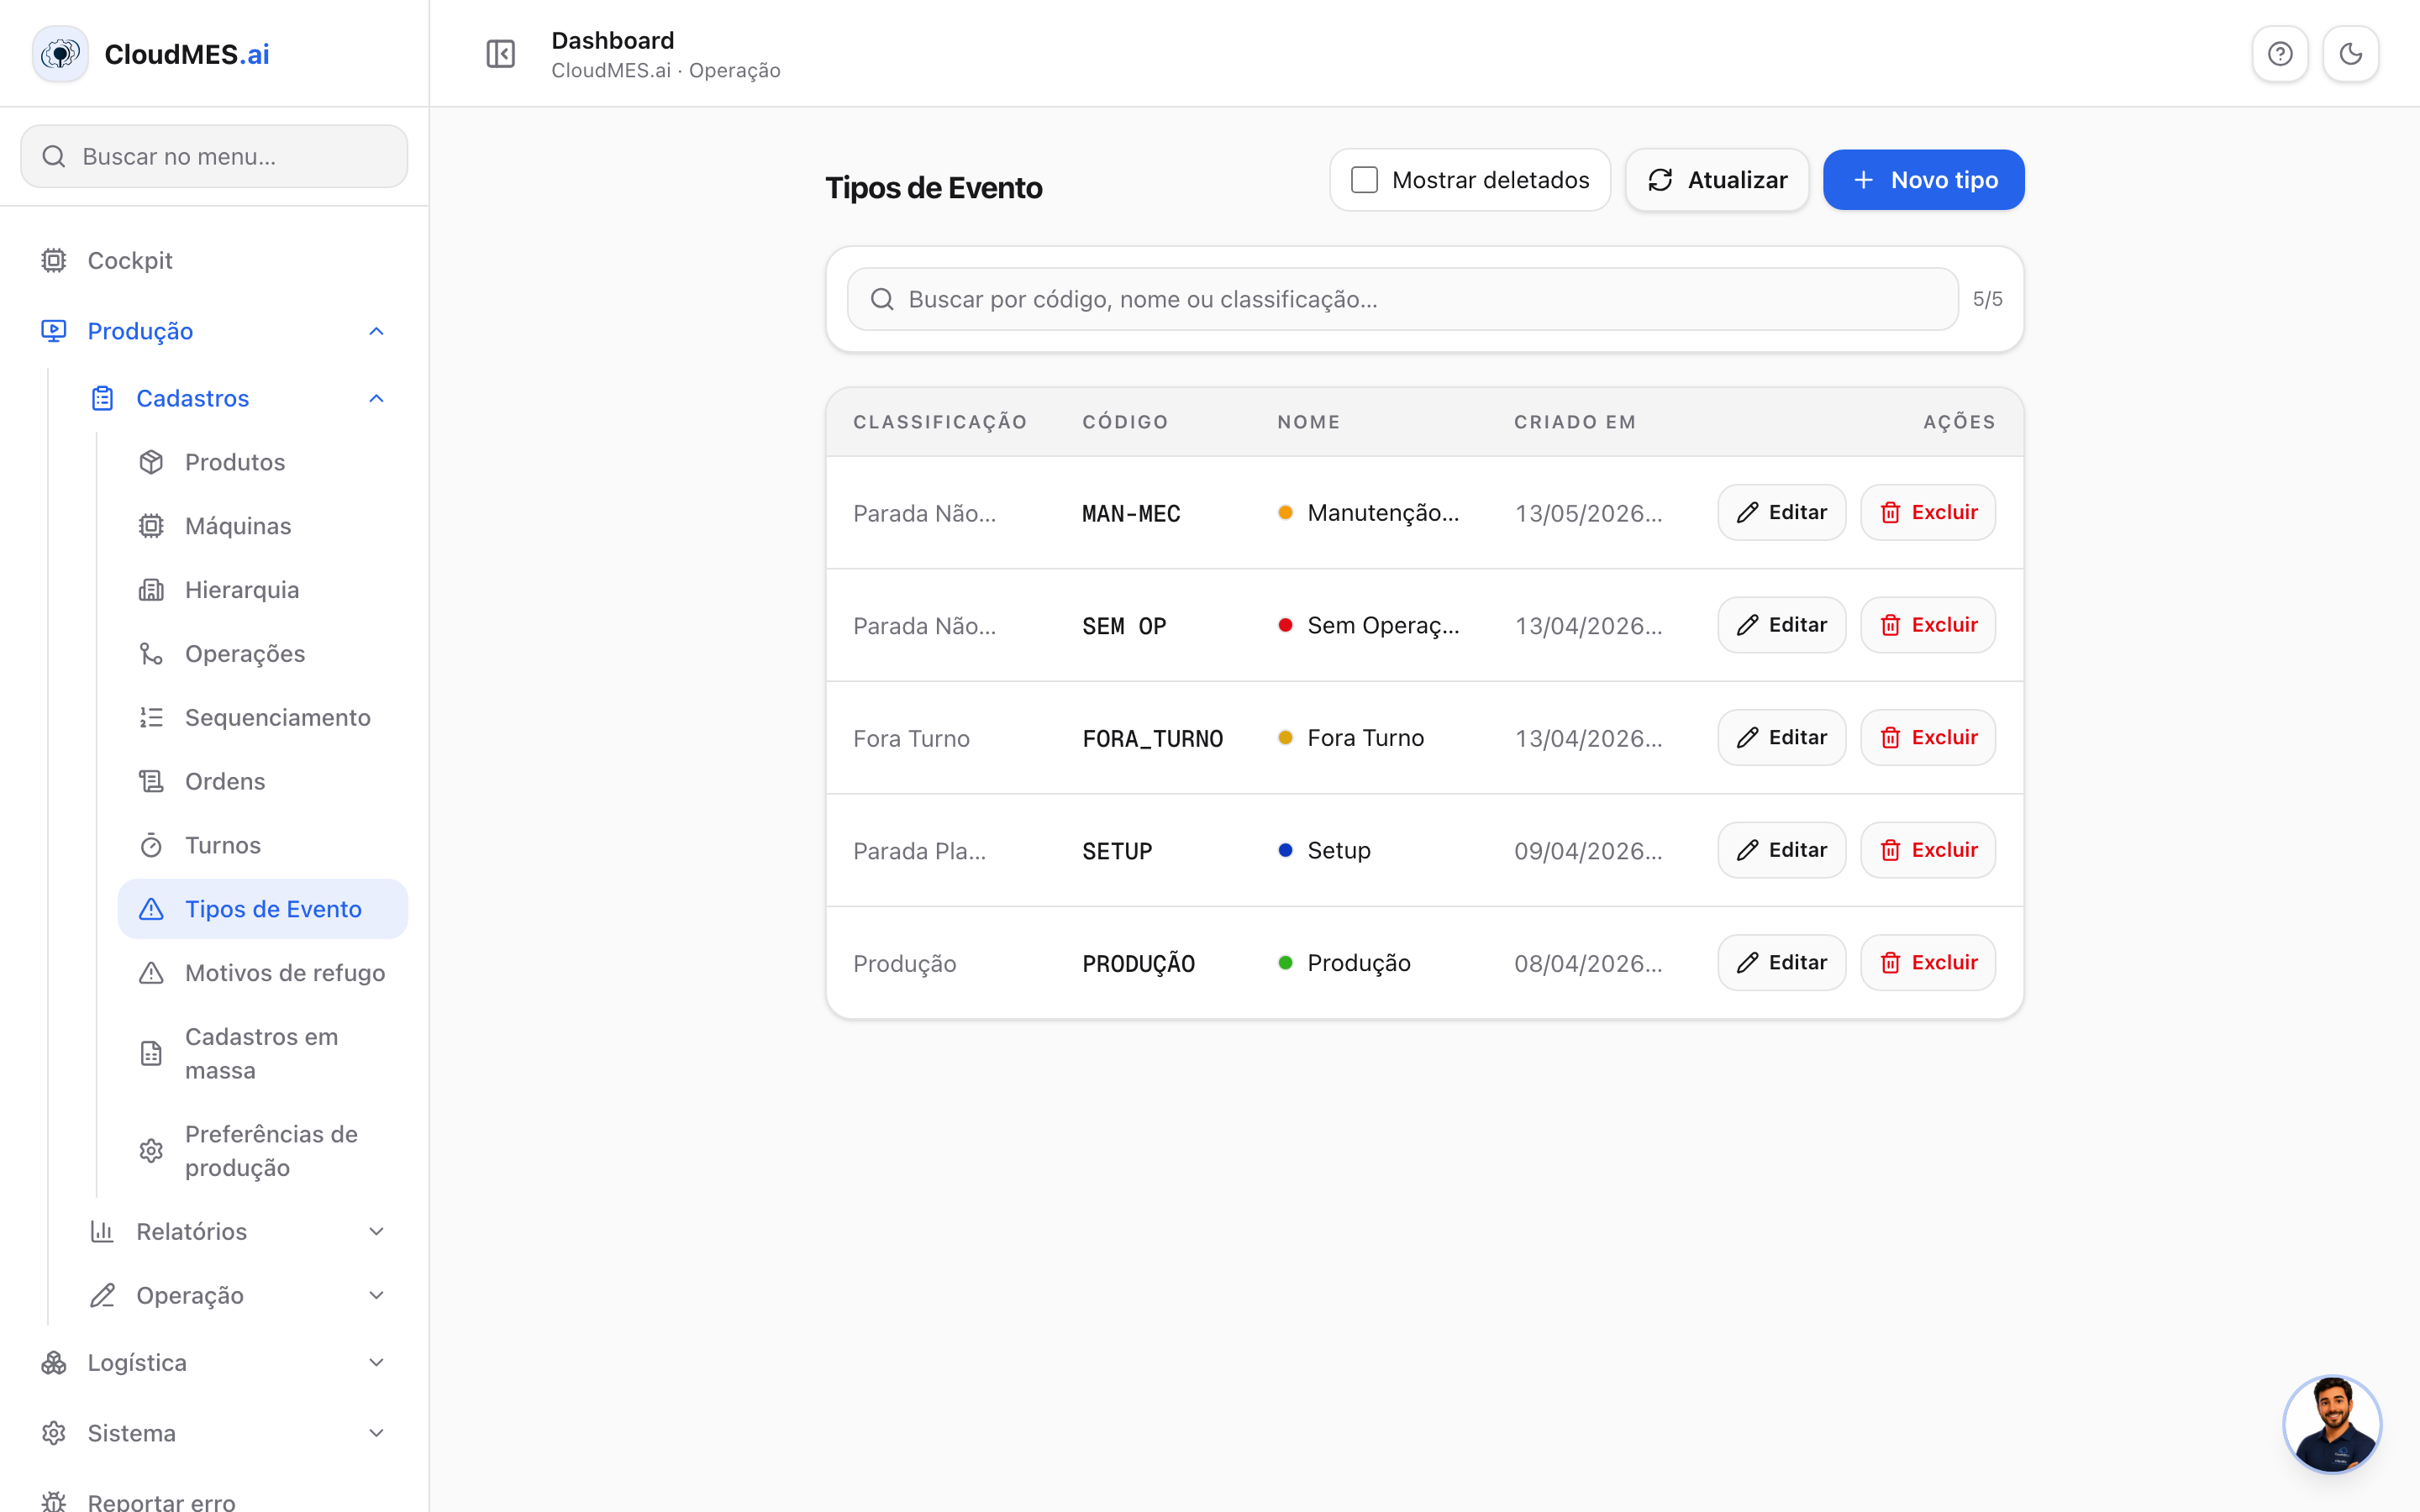Image resolution: width=2420 pixels, height=1512 pixels.
Task: Click the Cadastros clipboard icon
Action: tap(102, 398)
